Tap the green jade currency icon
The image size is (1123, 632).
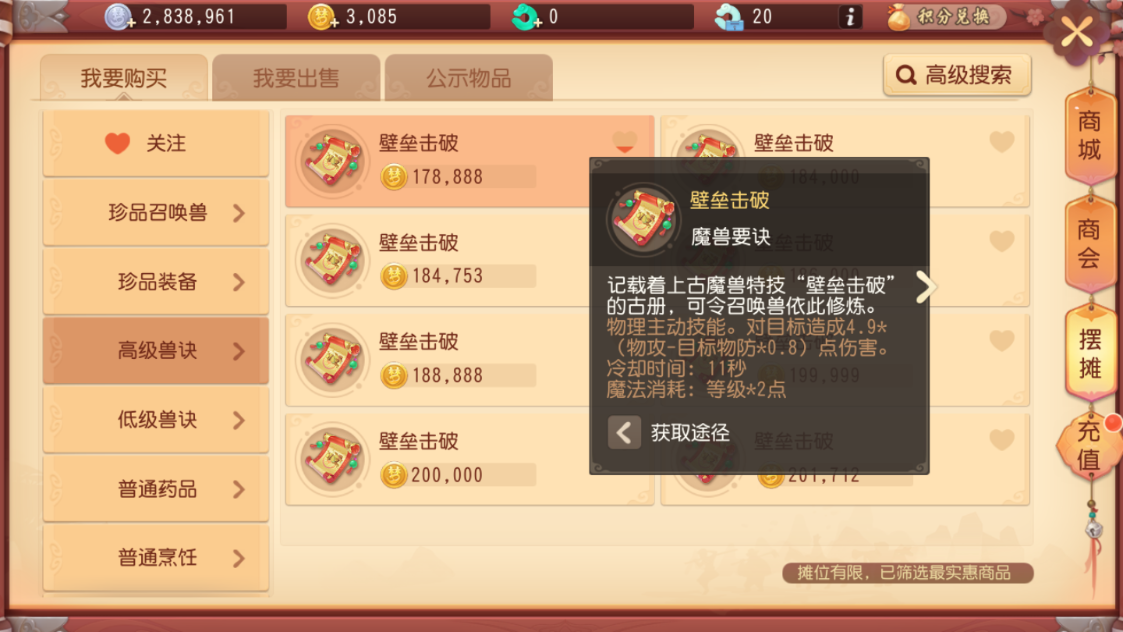526,16
